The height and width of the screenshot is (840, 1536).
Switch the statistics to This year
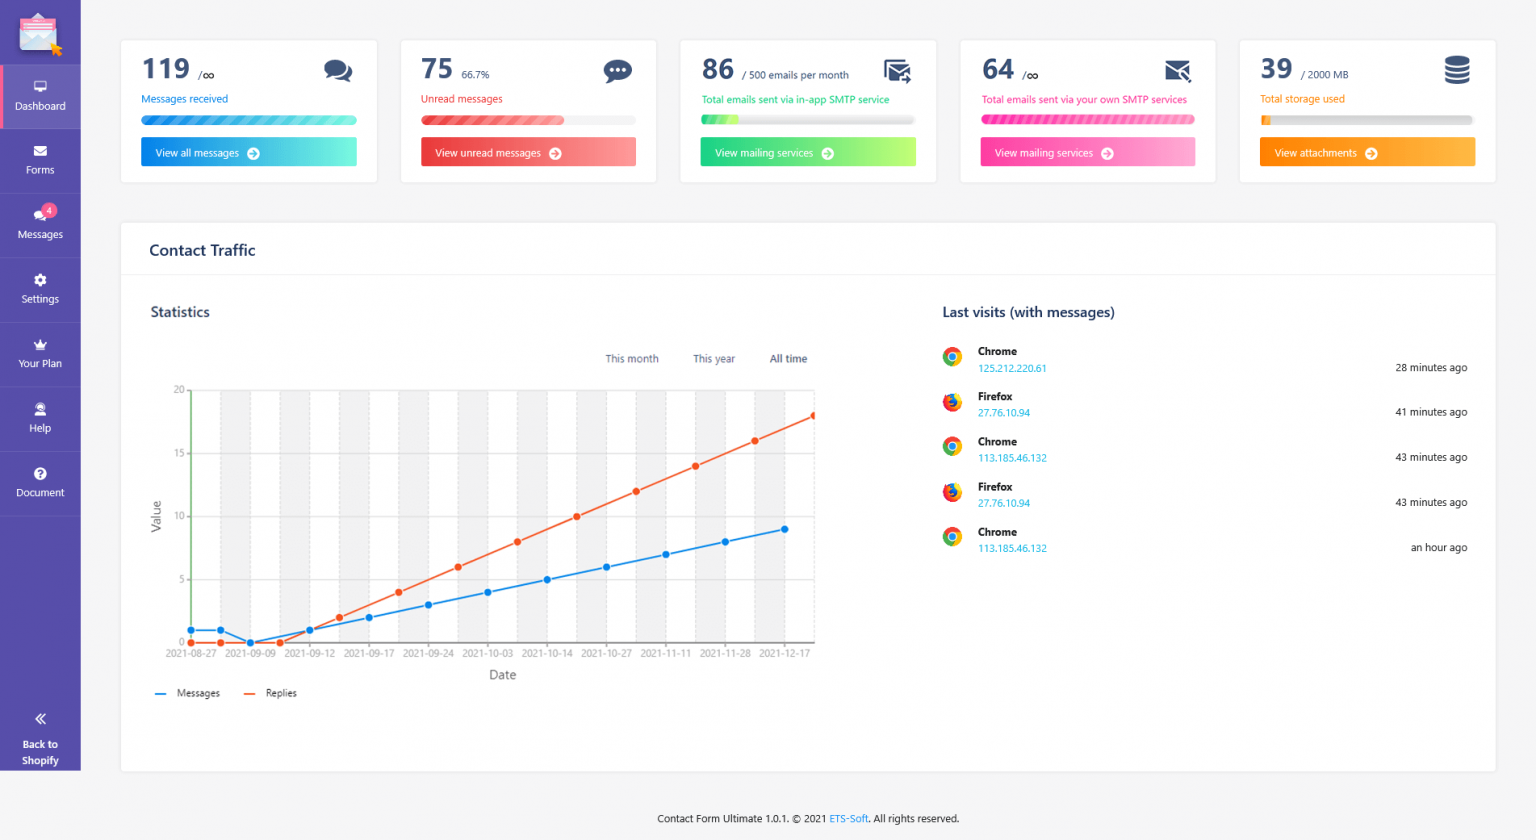pyautogui.click(x=713, y=359)
